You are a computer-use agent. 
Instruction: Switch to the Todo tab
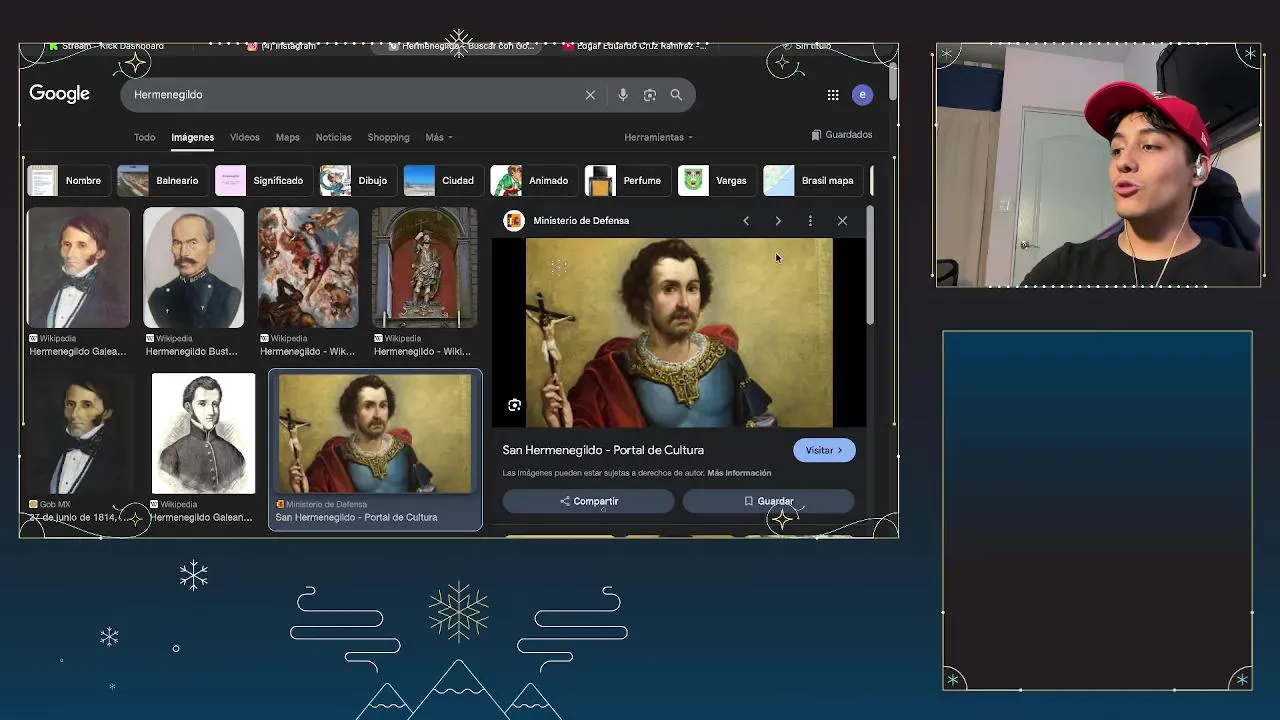tap(145, 137)
